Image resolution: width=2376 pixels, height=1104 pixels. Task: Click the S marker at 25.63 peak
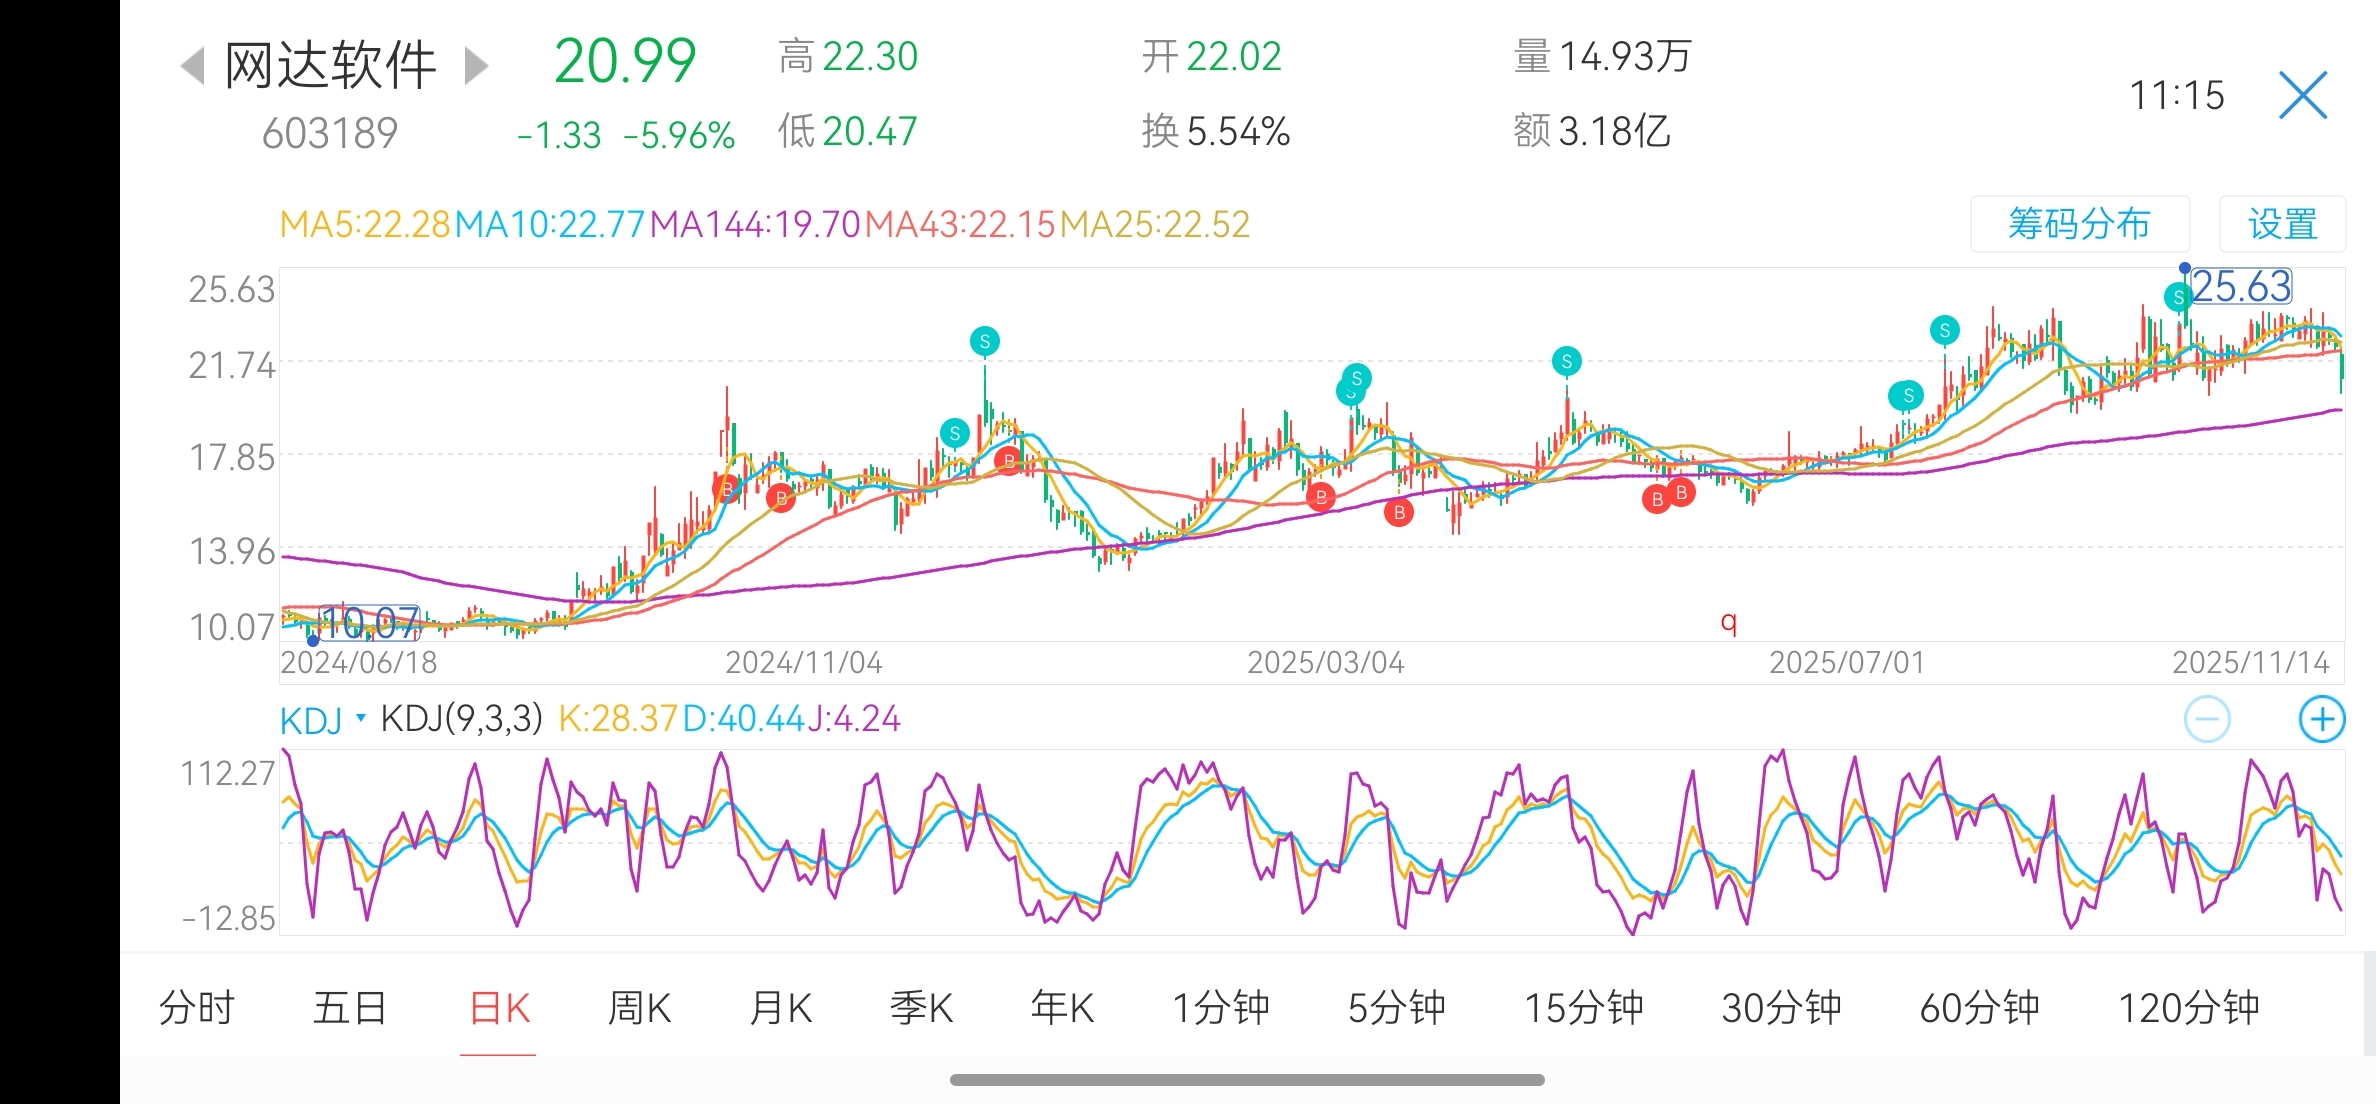point(2177,297)
